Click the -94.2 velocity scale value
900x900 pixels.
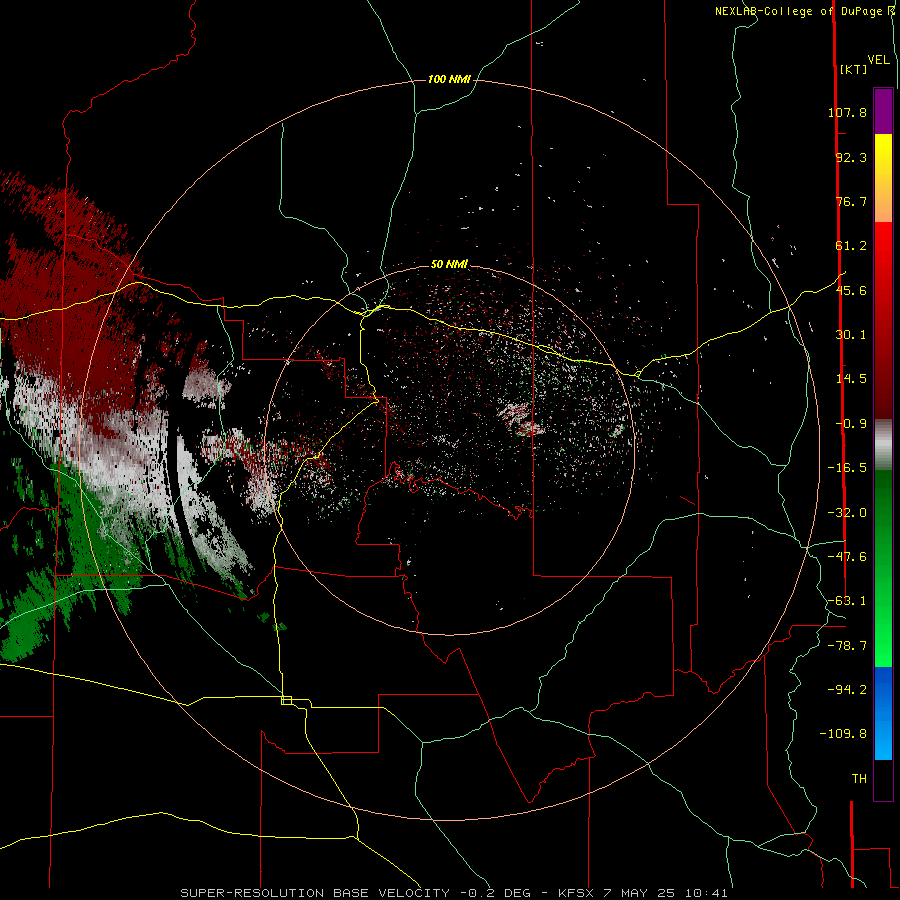[847, 690]
